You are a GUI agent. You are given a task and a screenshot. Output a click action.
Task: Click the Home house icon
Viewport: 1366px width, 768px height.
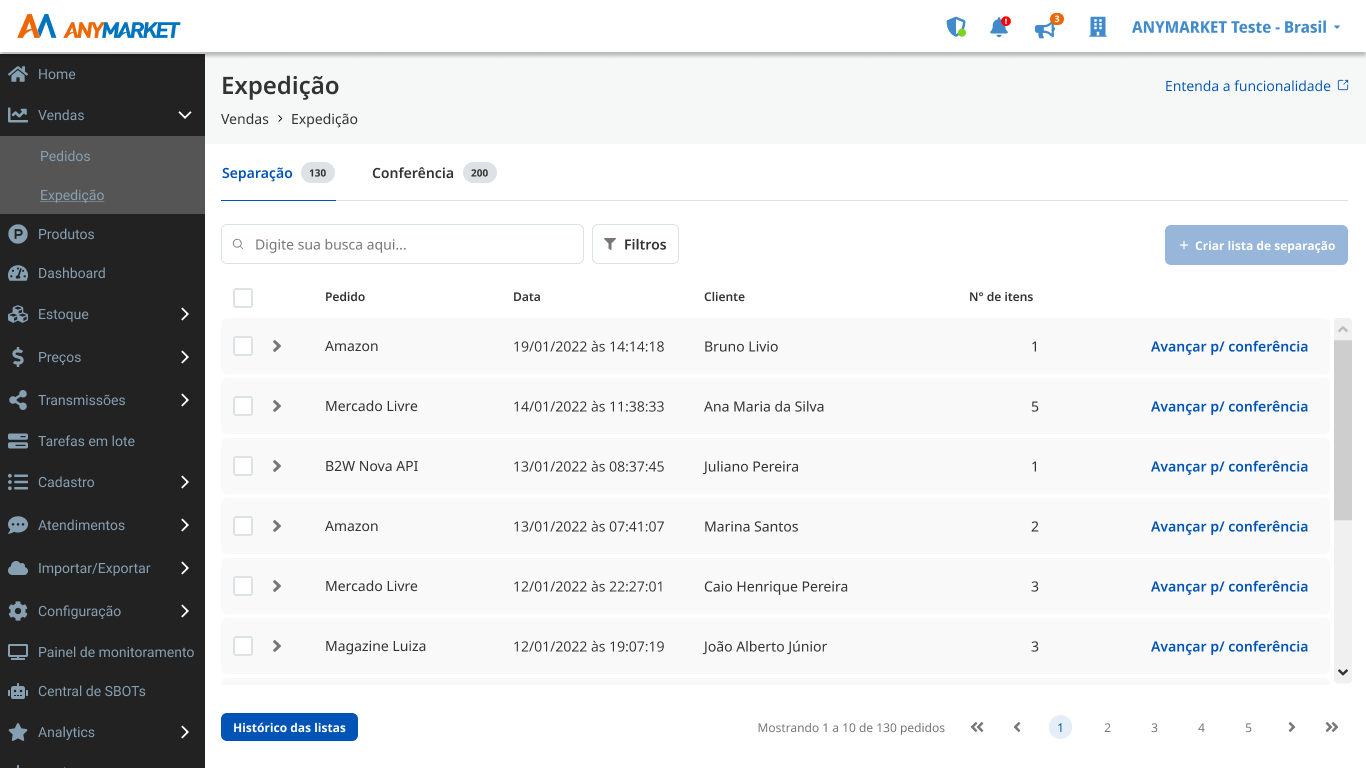[x=17, y=74]
